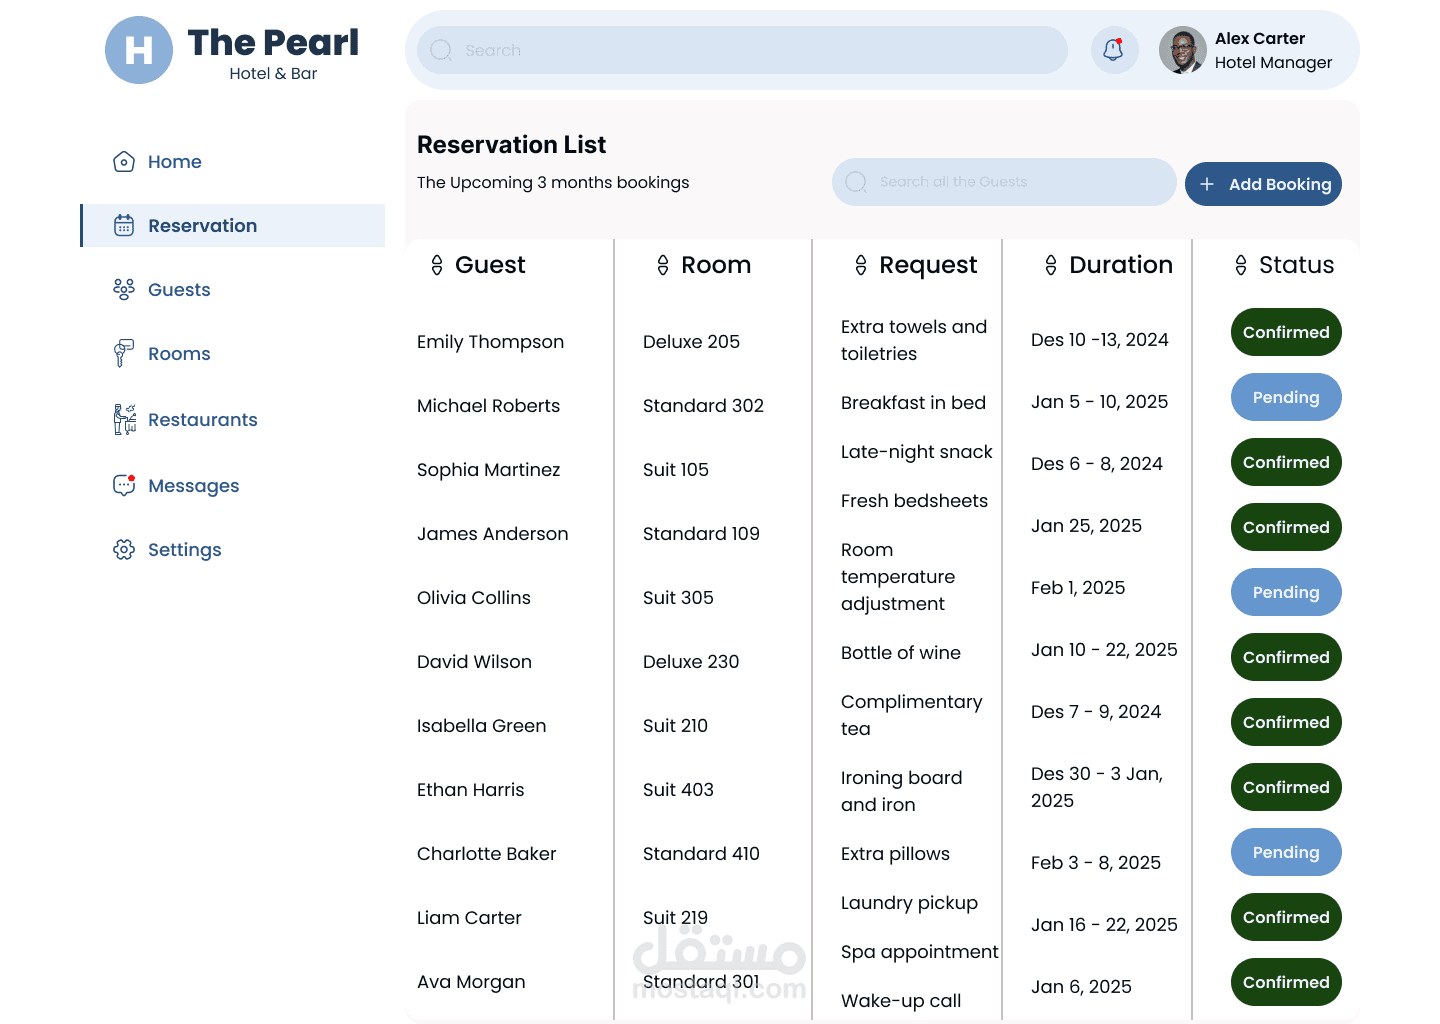Click Michael Roberts' Pending status badge

(x=1286, y=397)
